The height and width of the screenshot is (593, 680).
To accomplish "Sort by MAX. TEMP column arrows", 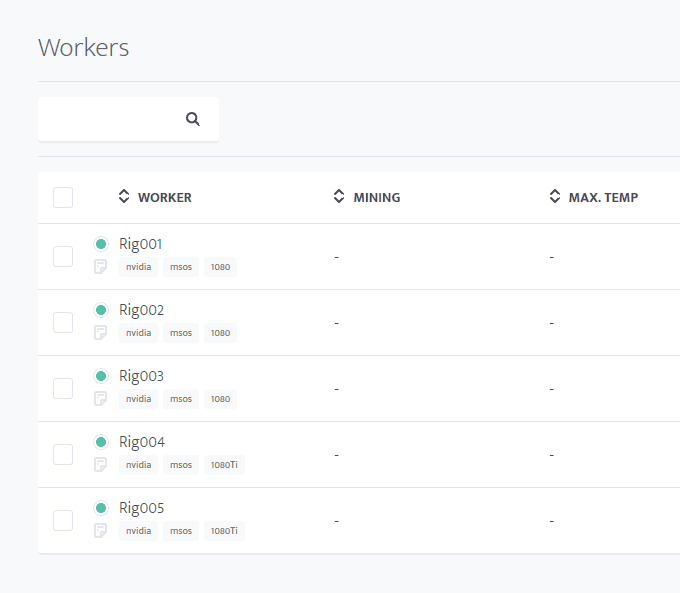I will 555,196.
